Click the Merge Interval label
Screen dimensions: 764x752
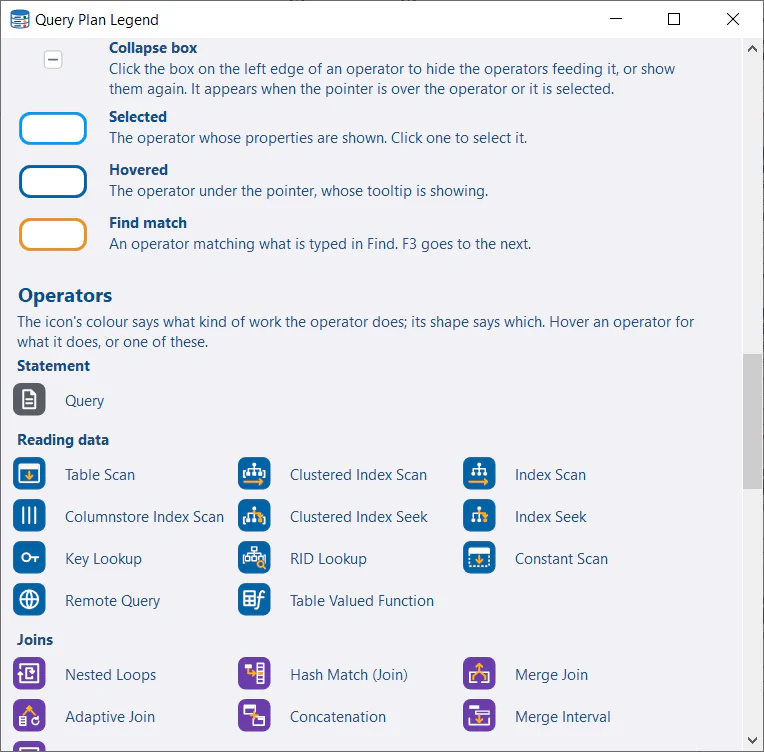pos(563,716)
